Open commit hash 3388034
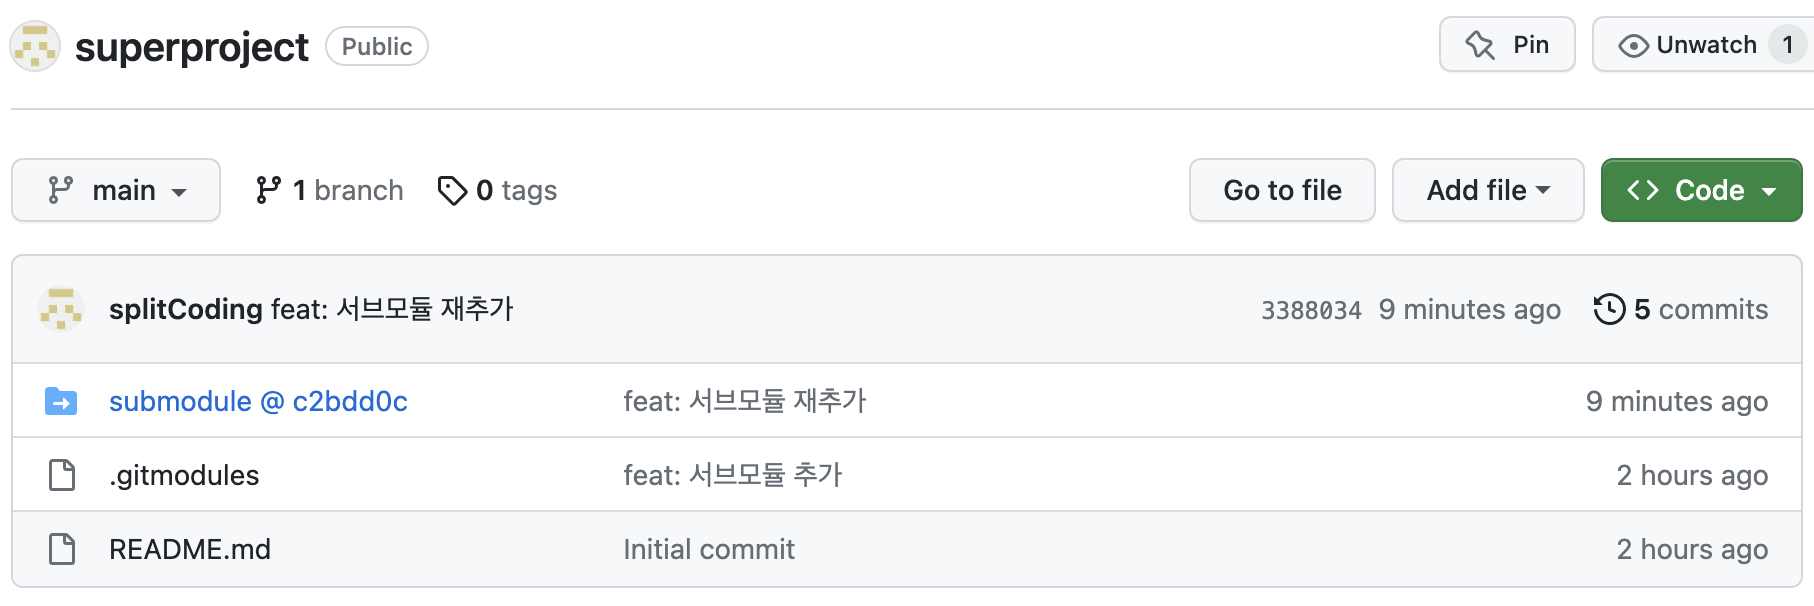Screen dimensions: 1814x606 point(1310,310)
